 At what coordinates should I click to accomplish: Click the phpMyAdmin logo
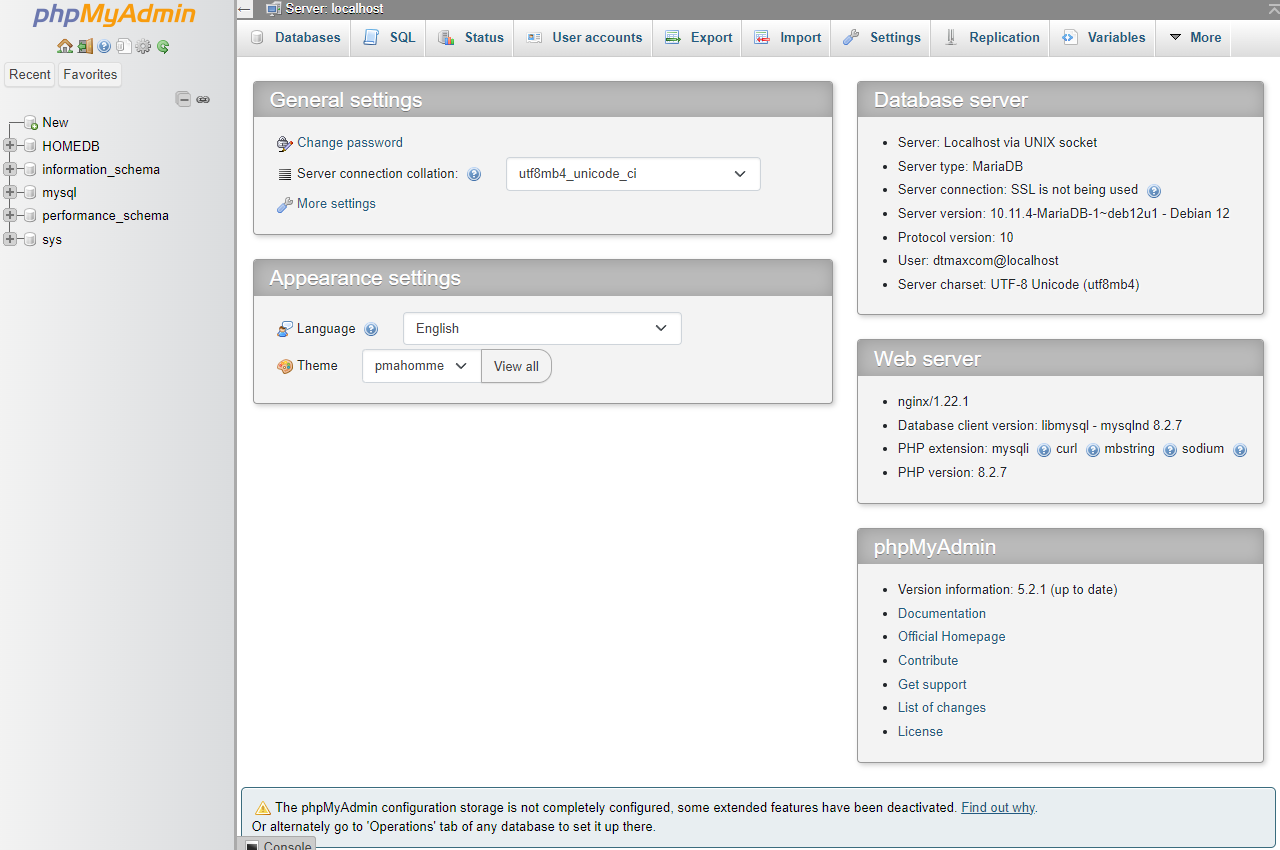[113, 15]
